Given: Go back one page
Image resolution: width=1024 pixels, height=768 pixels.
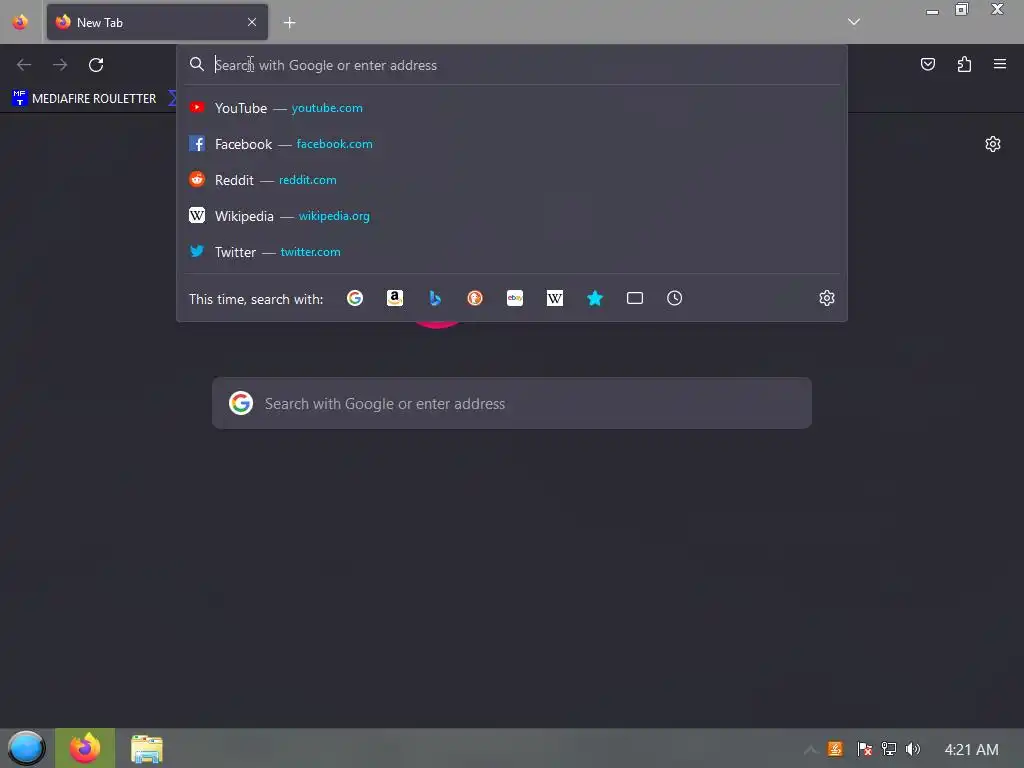Looking at the screenshot, I should (24, 65).
